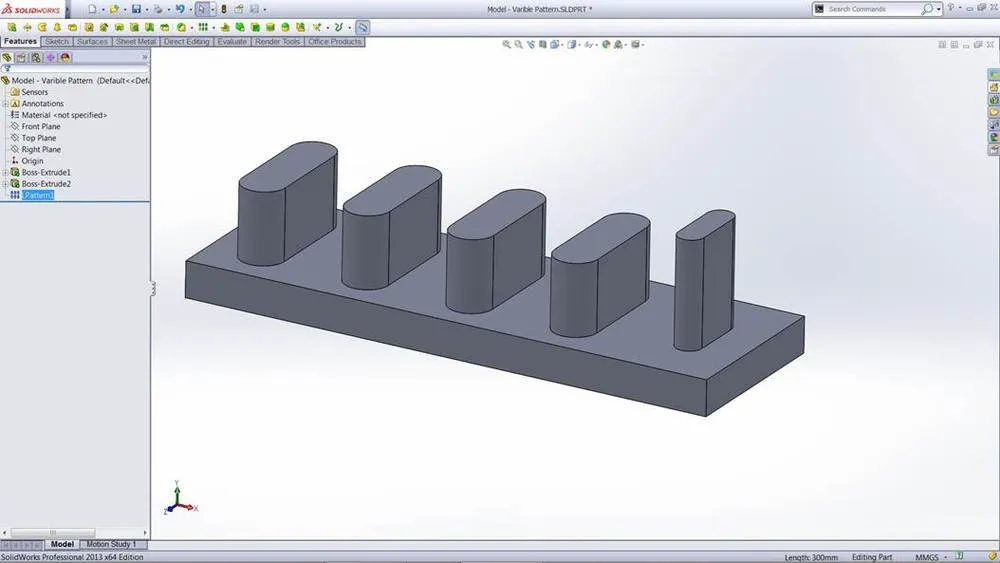Click the Model tab at the bottom
This screenshot has width=1000, height=563.
pyautogui.click(x=62, y=545)
